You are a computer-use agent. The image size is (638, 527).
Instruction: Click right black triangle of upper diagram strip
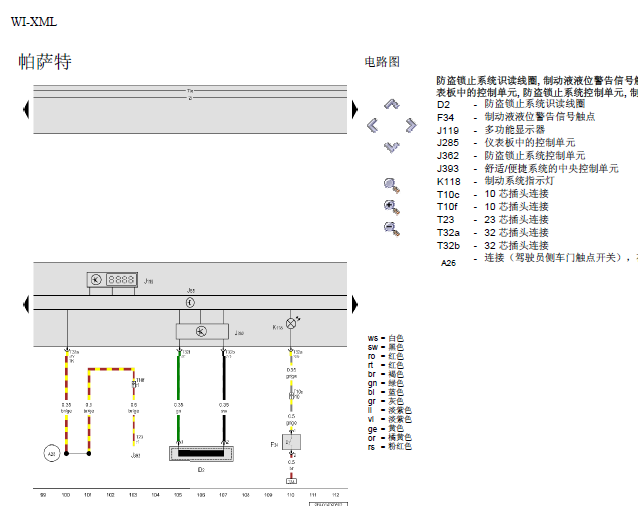(355, 109)
